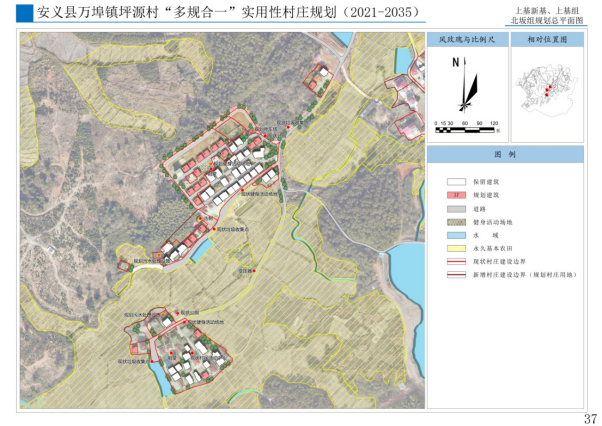The width and height of the screenshot is (602, 426).
Task: Click the large blue reservoir at the map's right edge
Action: coord(406,267)
